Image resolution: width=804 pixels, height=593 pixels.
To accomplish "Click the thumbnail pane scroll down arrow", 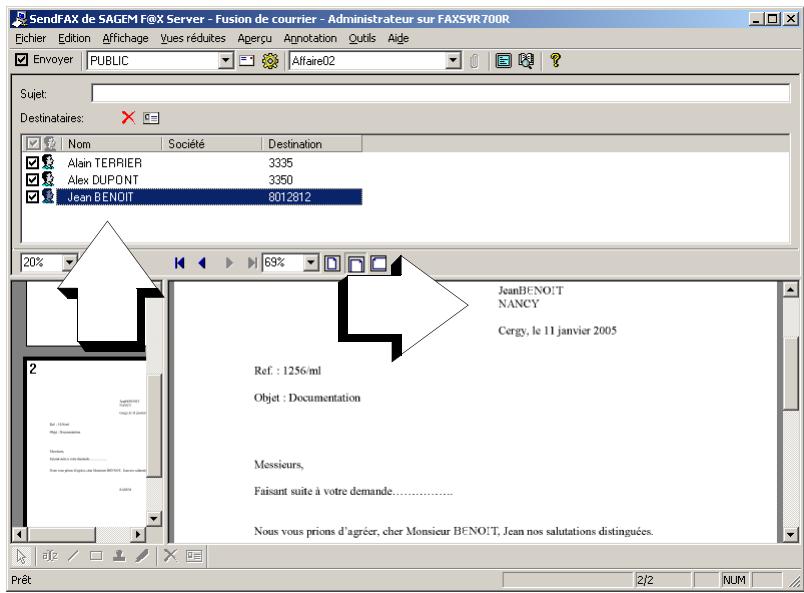I will 154,519.
